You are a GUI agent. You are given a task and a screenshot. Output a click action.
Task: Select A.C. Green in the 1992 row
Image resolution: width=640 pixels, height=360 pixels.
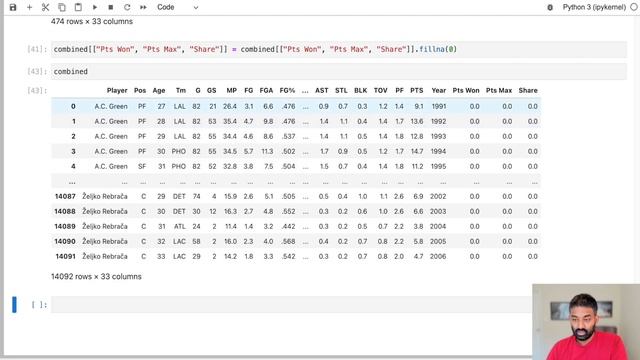tap(111, 122)
